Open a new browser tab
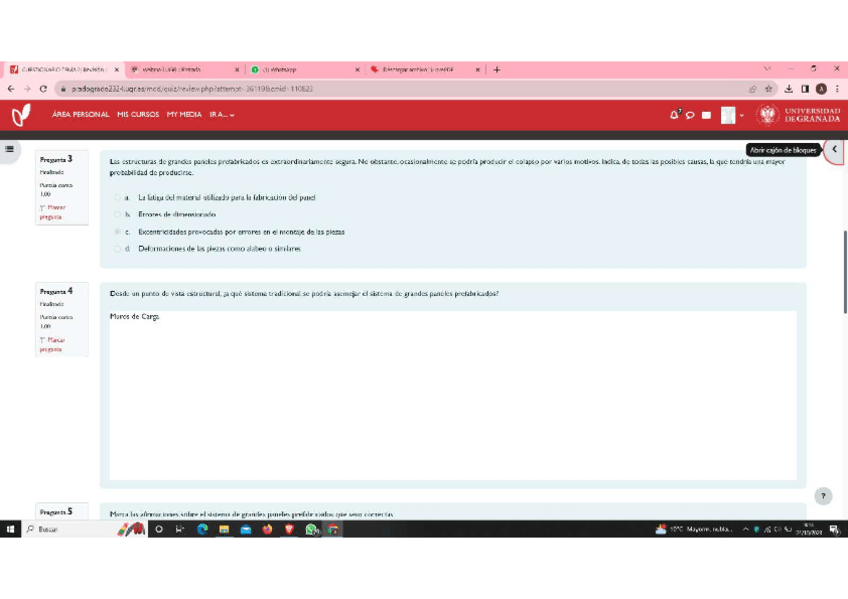The image size is (848, 599). (496, 69)
